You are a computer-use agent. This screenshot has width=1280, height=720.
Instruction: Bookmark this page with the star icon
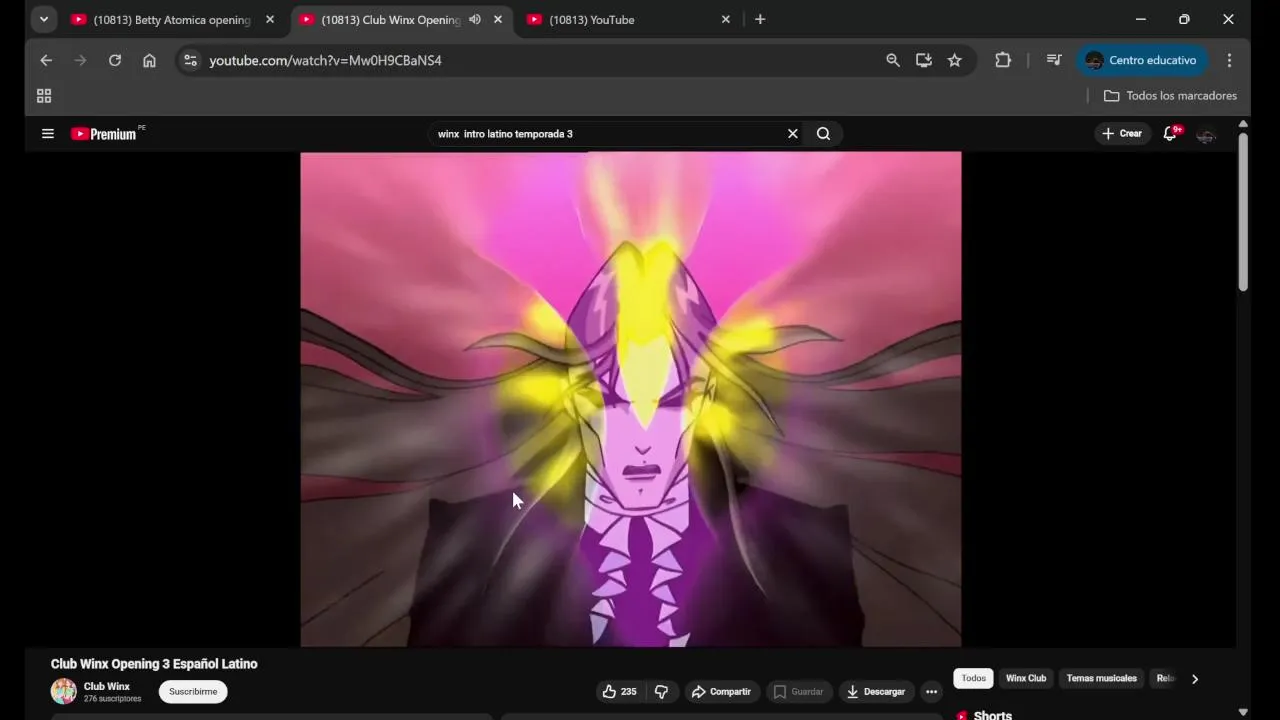[955, 60]
